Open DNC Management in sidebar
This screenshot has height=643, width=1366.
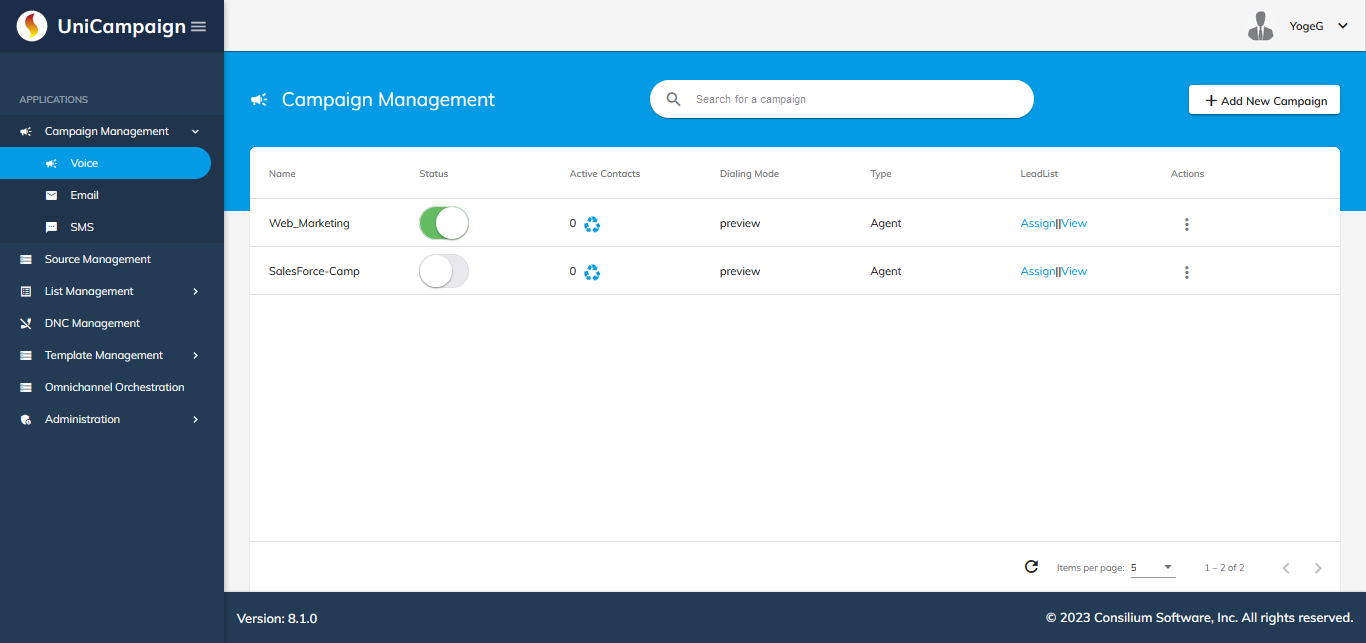[92, 323]
